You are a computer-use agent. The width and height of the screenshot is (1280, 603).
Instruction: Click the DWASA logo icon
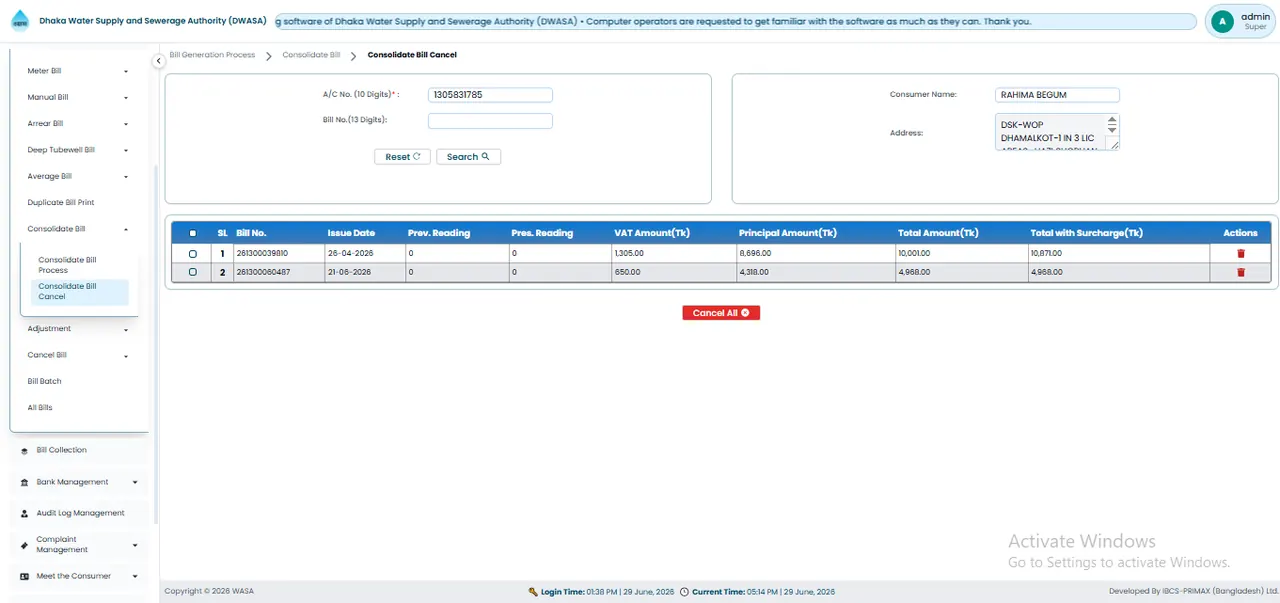point(20,21)
